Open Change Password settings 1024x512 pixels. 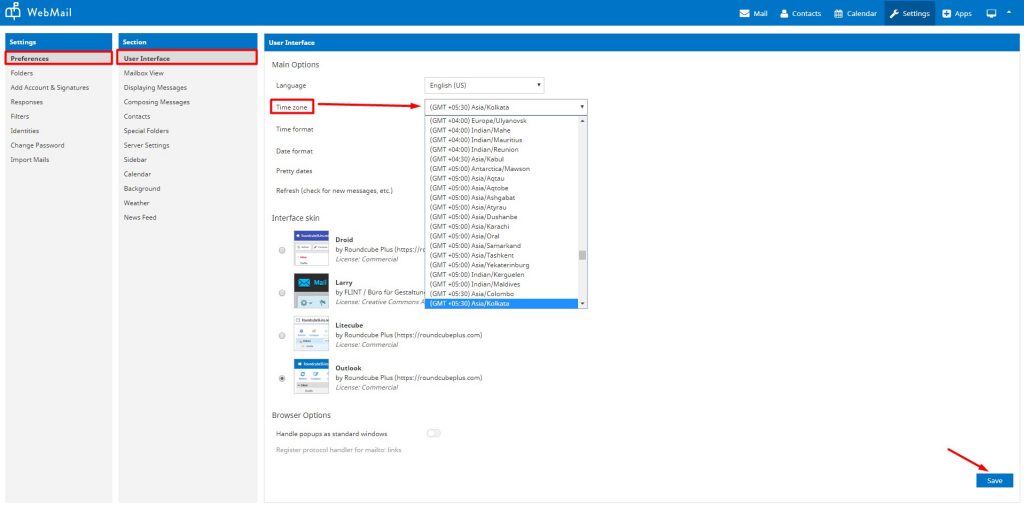point(37,145)
